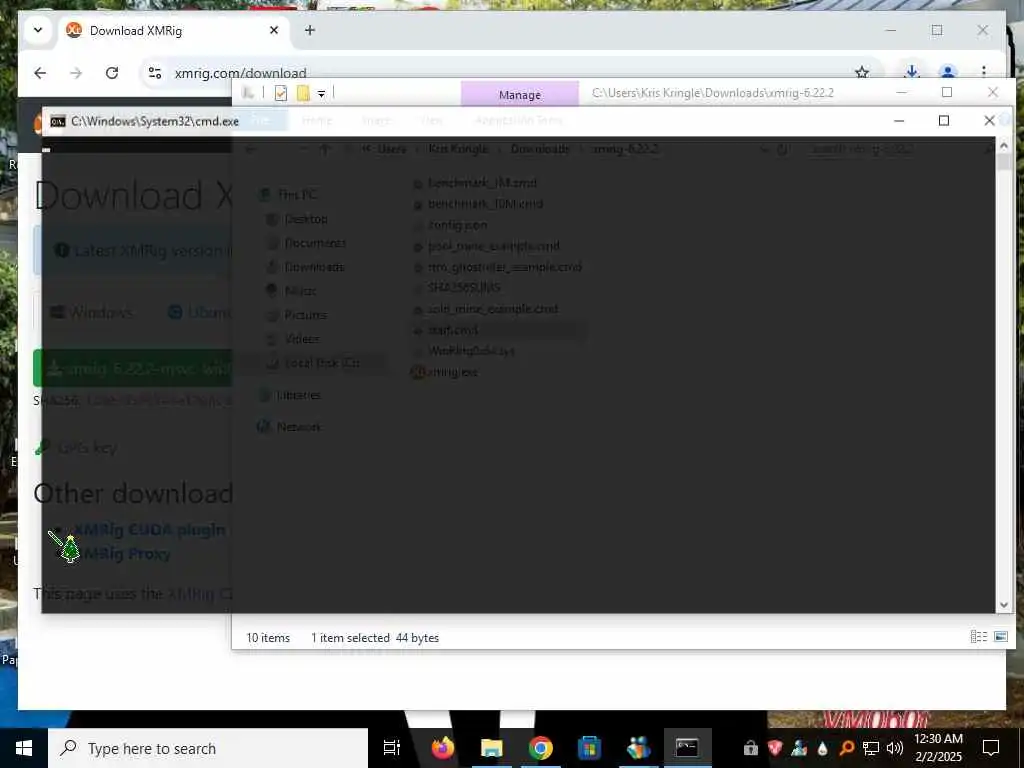Close the Download XMRig tab

pos(274,30)
